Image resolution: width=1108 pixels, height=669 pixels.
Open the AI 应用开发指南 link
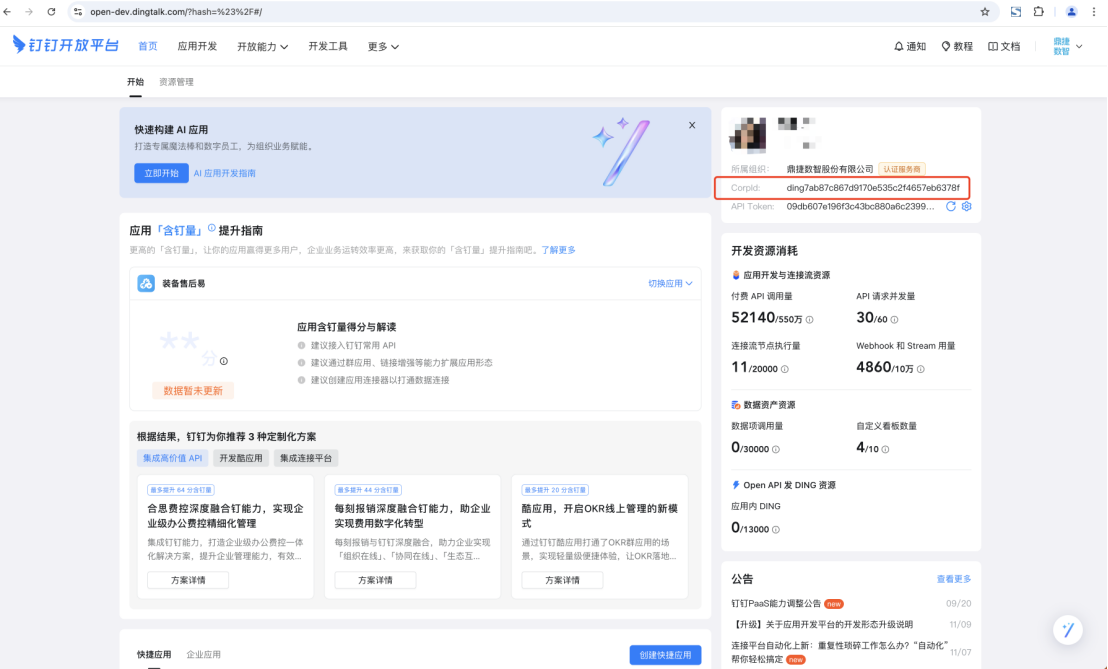[225, 173]
